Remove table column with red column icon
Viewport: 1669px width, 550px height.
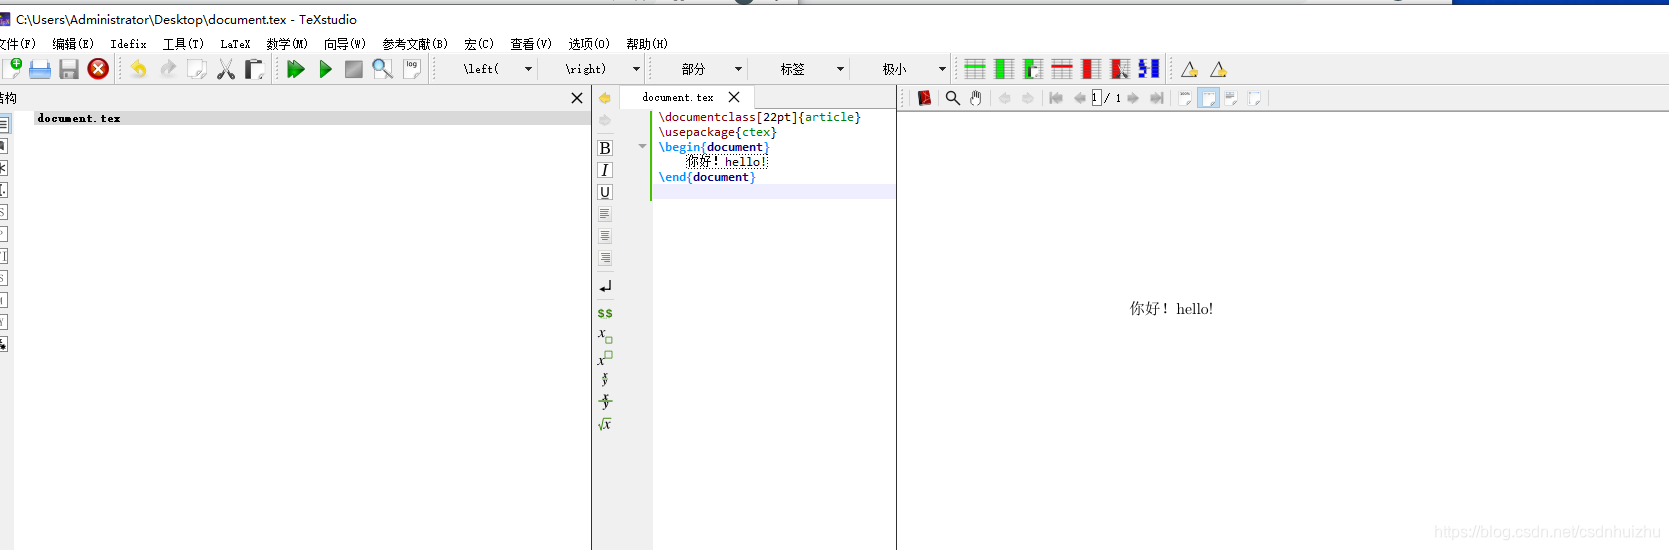point(1091,69)
